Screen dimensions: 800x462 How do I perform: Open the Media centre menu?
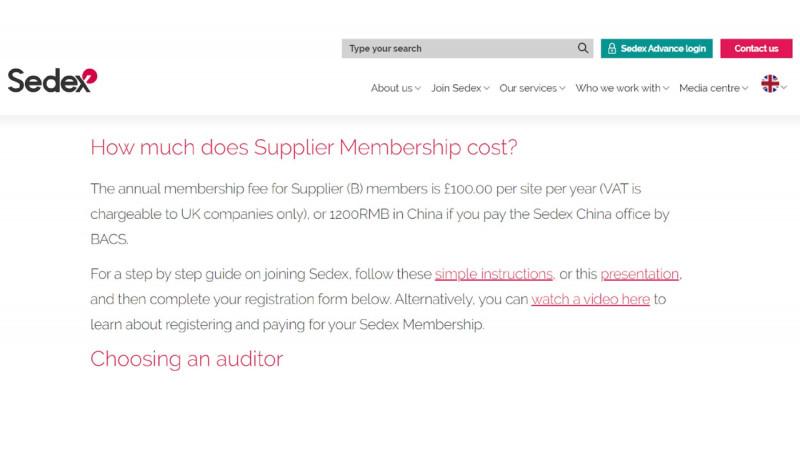709,88
